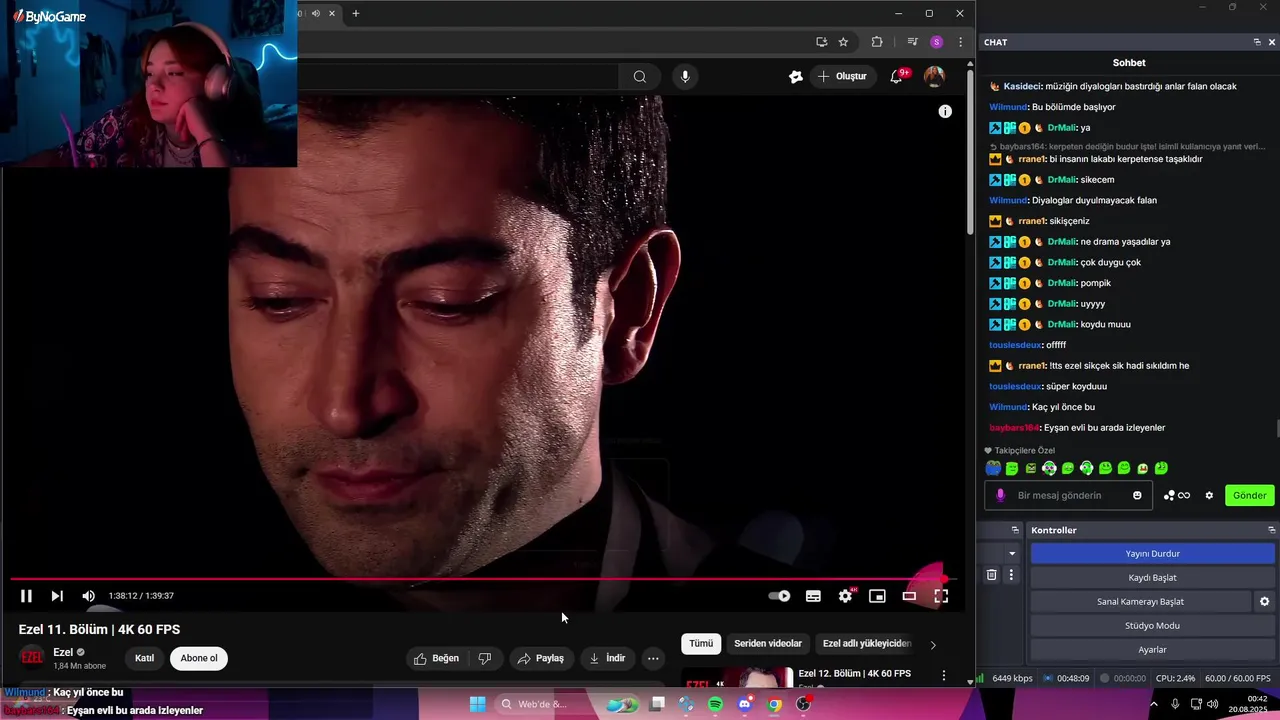Viewport: 1280px width, 720px height.
Task: Click the Oluştur create button
Action: tap(842, 76)
